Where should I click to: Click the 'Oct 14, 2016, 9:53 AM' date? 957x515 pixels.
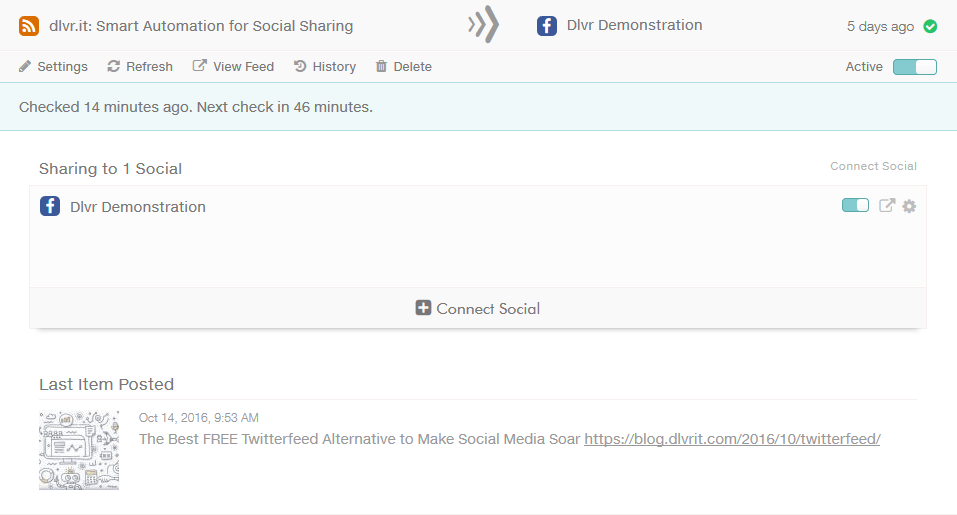point(198,417)
